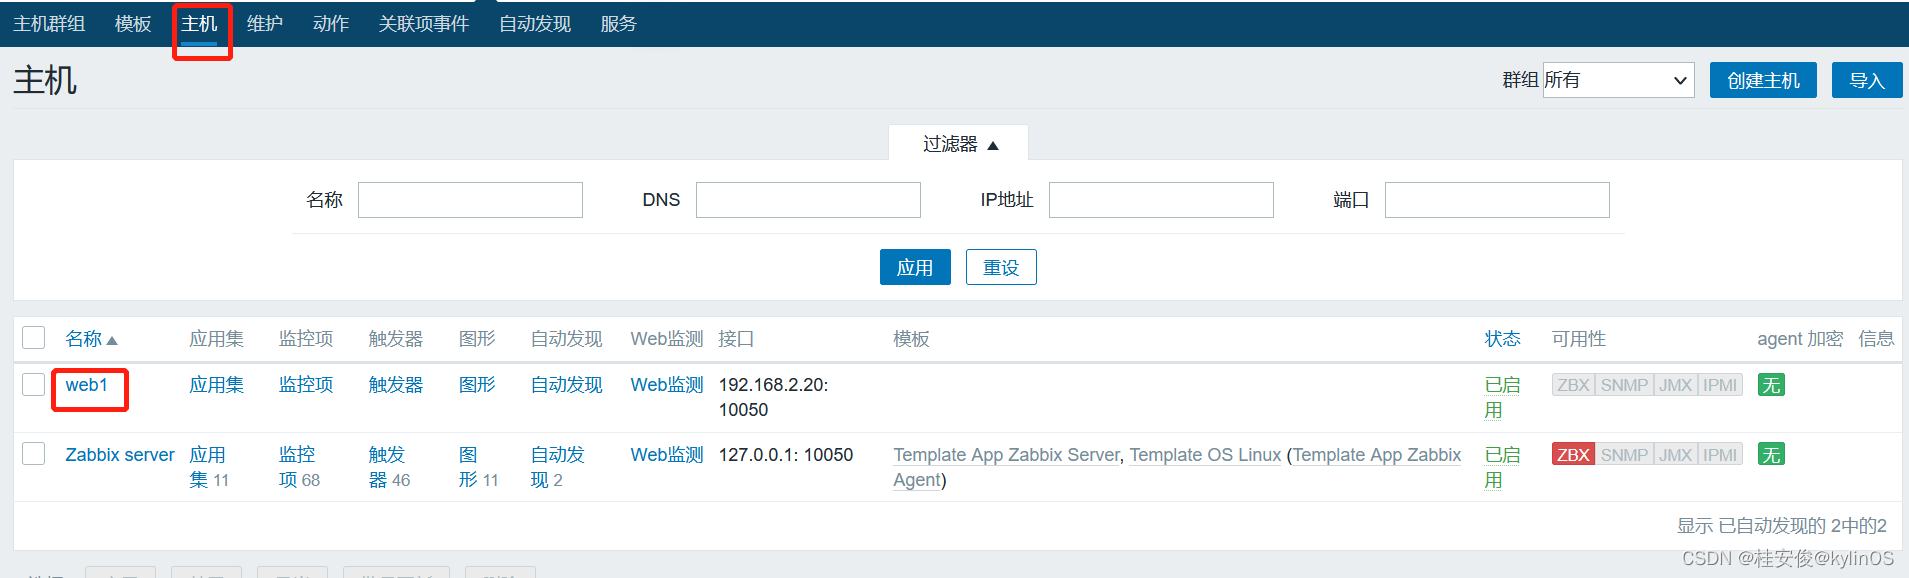
Task: Go to the Templates menu
Action: (x=133, y=24)
